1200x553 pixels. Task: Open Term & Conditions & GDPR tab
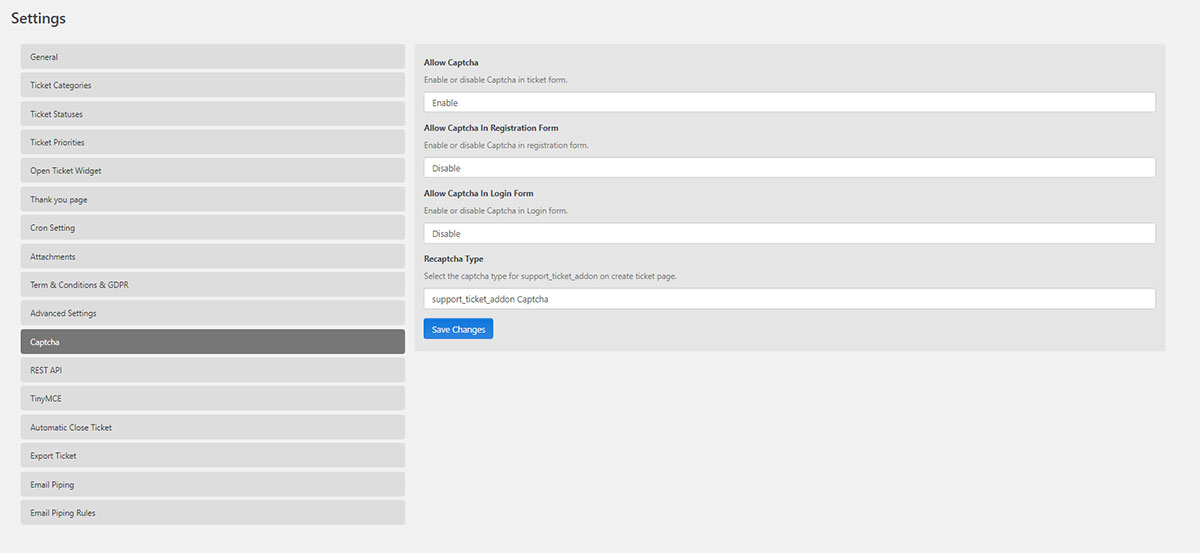(212, 284)
